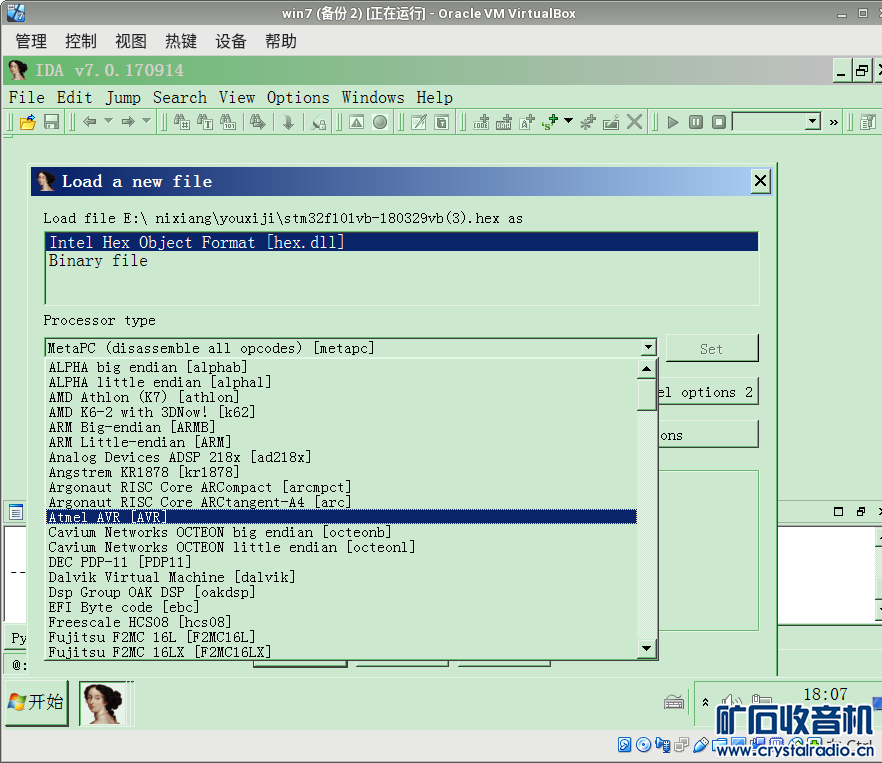Select ARM Little-endian [ARM] processor

pos(140,442)
